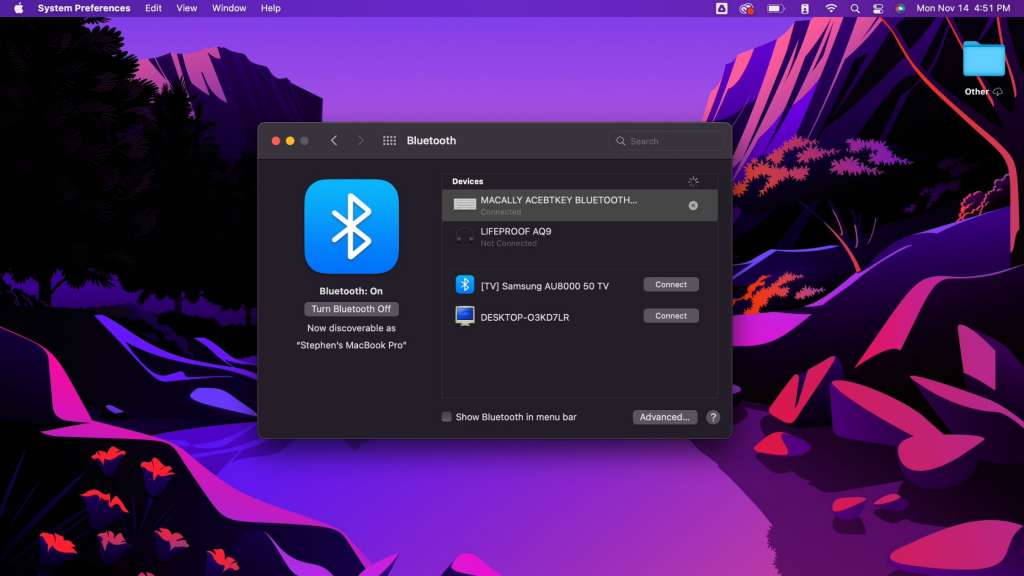Click the headphones icon next to LIFEPROOF AQ9
The image size is (1024, 576).
pyautogui.click(x=464, y=235)
